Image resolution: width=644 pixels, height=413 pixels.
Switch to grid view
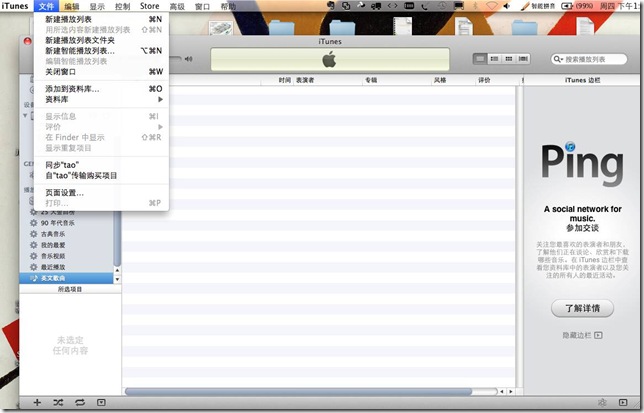508,59
